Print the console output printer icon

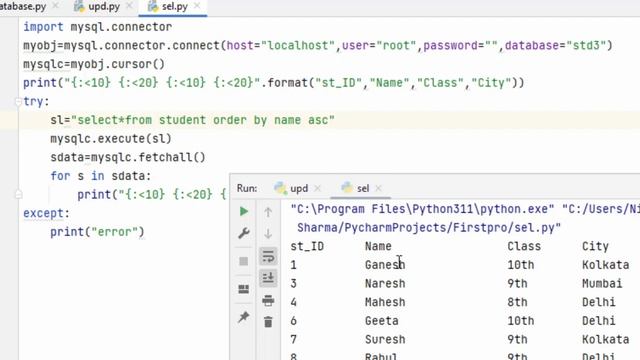tap(268, 301)
